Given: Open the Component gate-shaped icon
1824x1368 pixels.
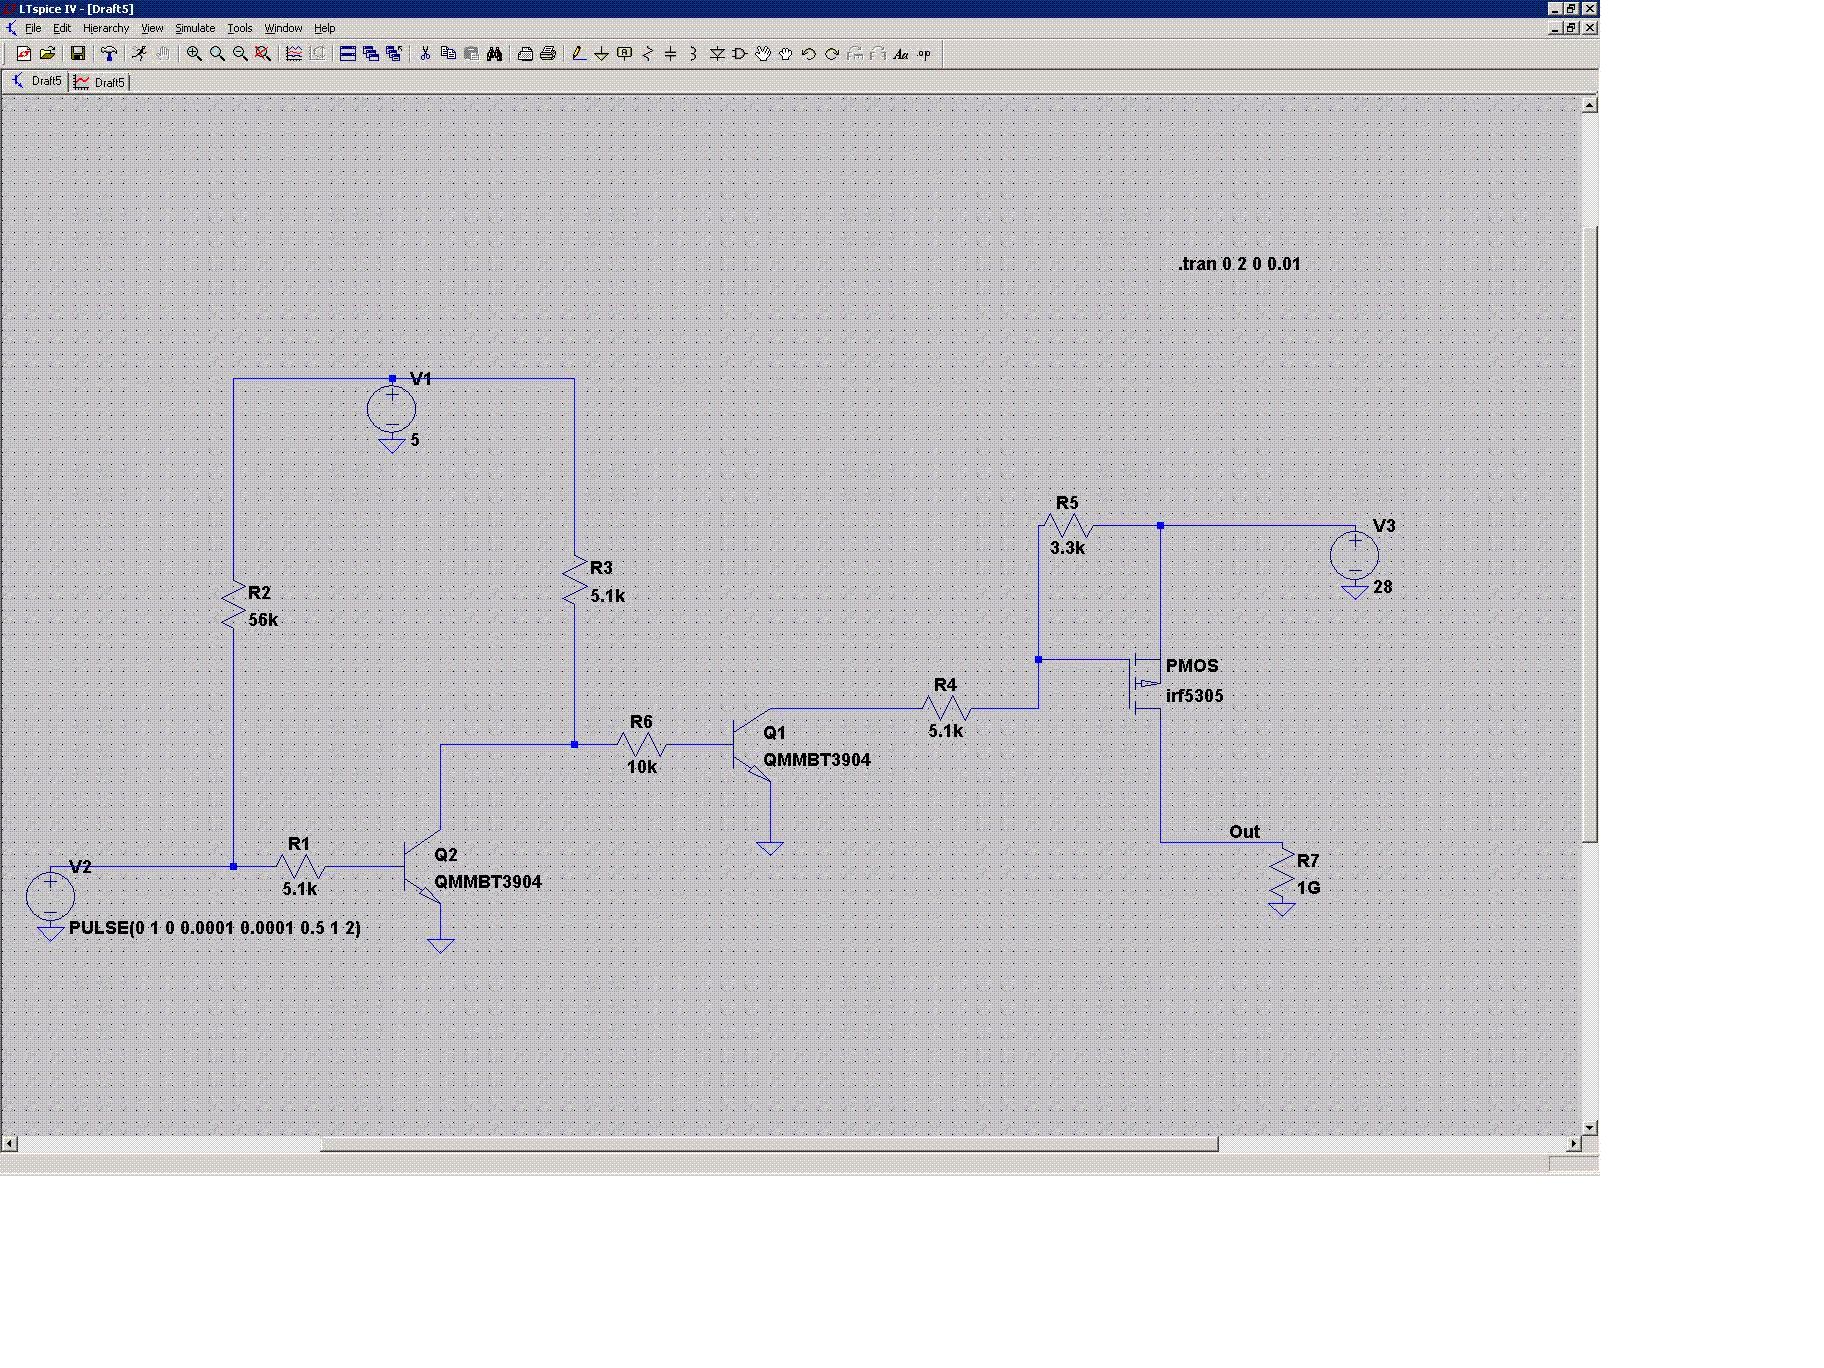Looking at the screenshot, I should tap(740, 54).
